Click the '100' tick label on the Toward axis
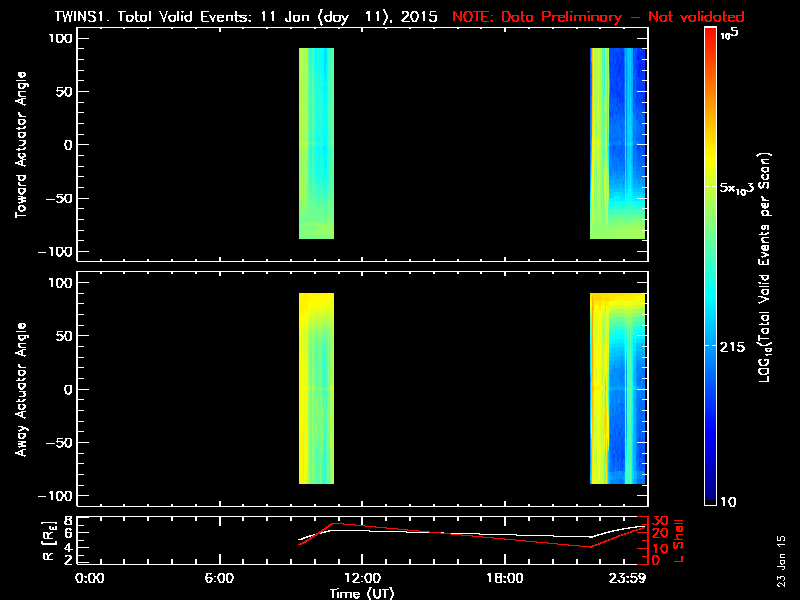The height and width of the screenshot is (600, 800). 60,38
